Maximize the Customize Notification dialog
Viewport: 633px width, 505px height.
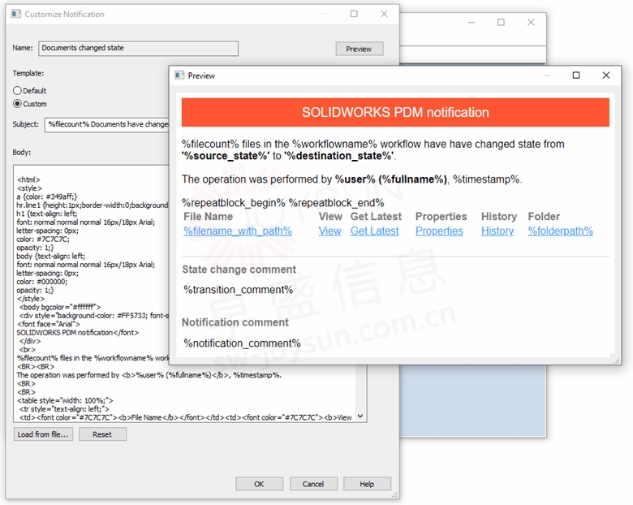coord(354,14)
